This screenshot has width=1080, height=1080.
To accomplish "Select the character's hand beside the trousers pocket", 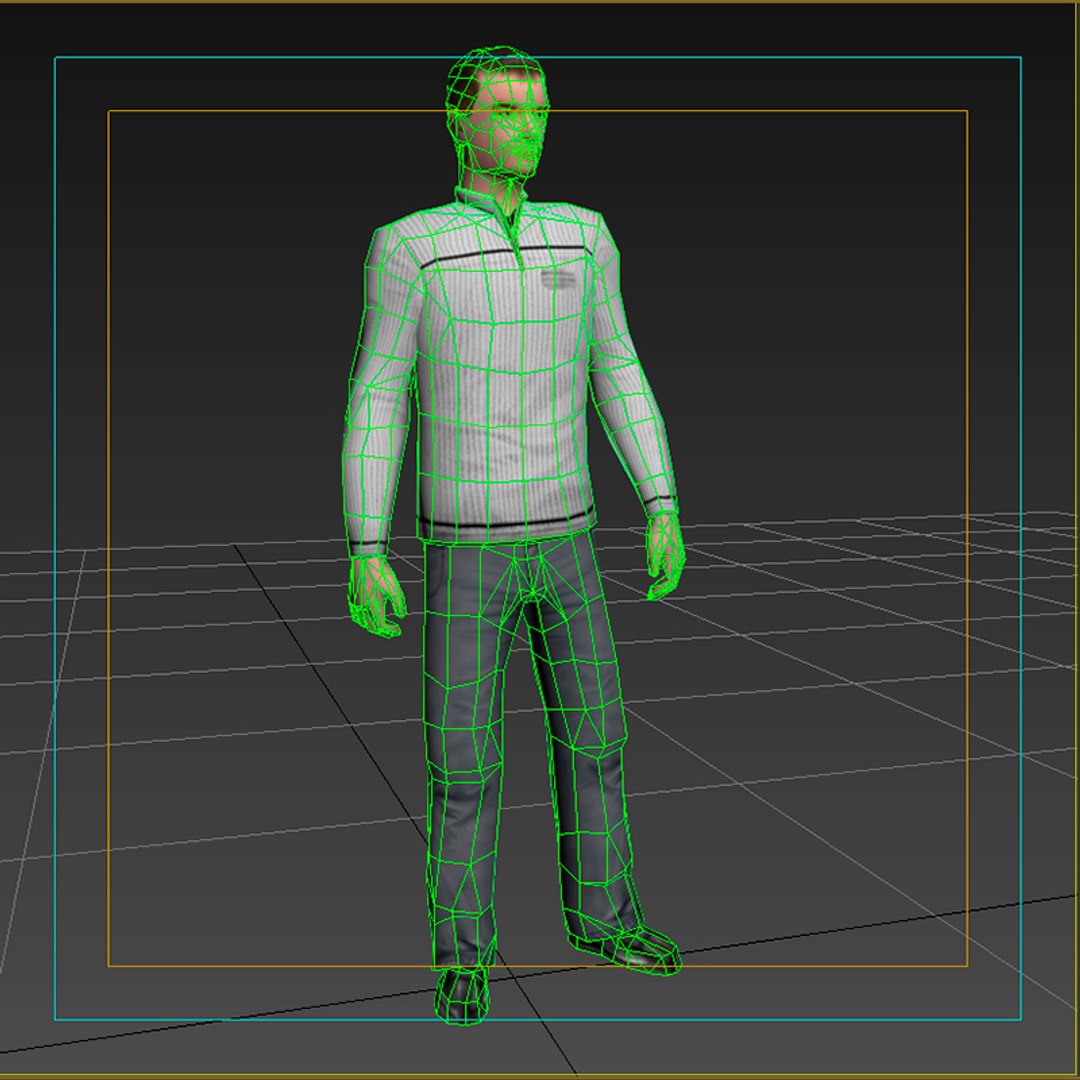I will pyautogui.click(x=377, y=595).
